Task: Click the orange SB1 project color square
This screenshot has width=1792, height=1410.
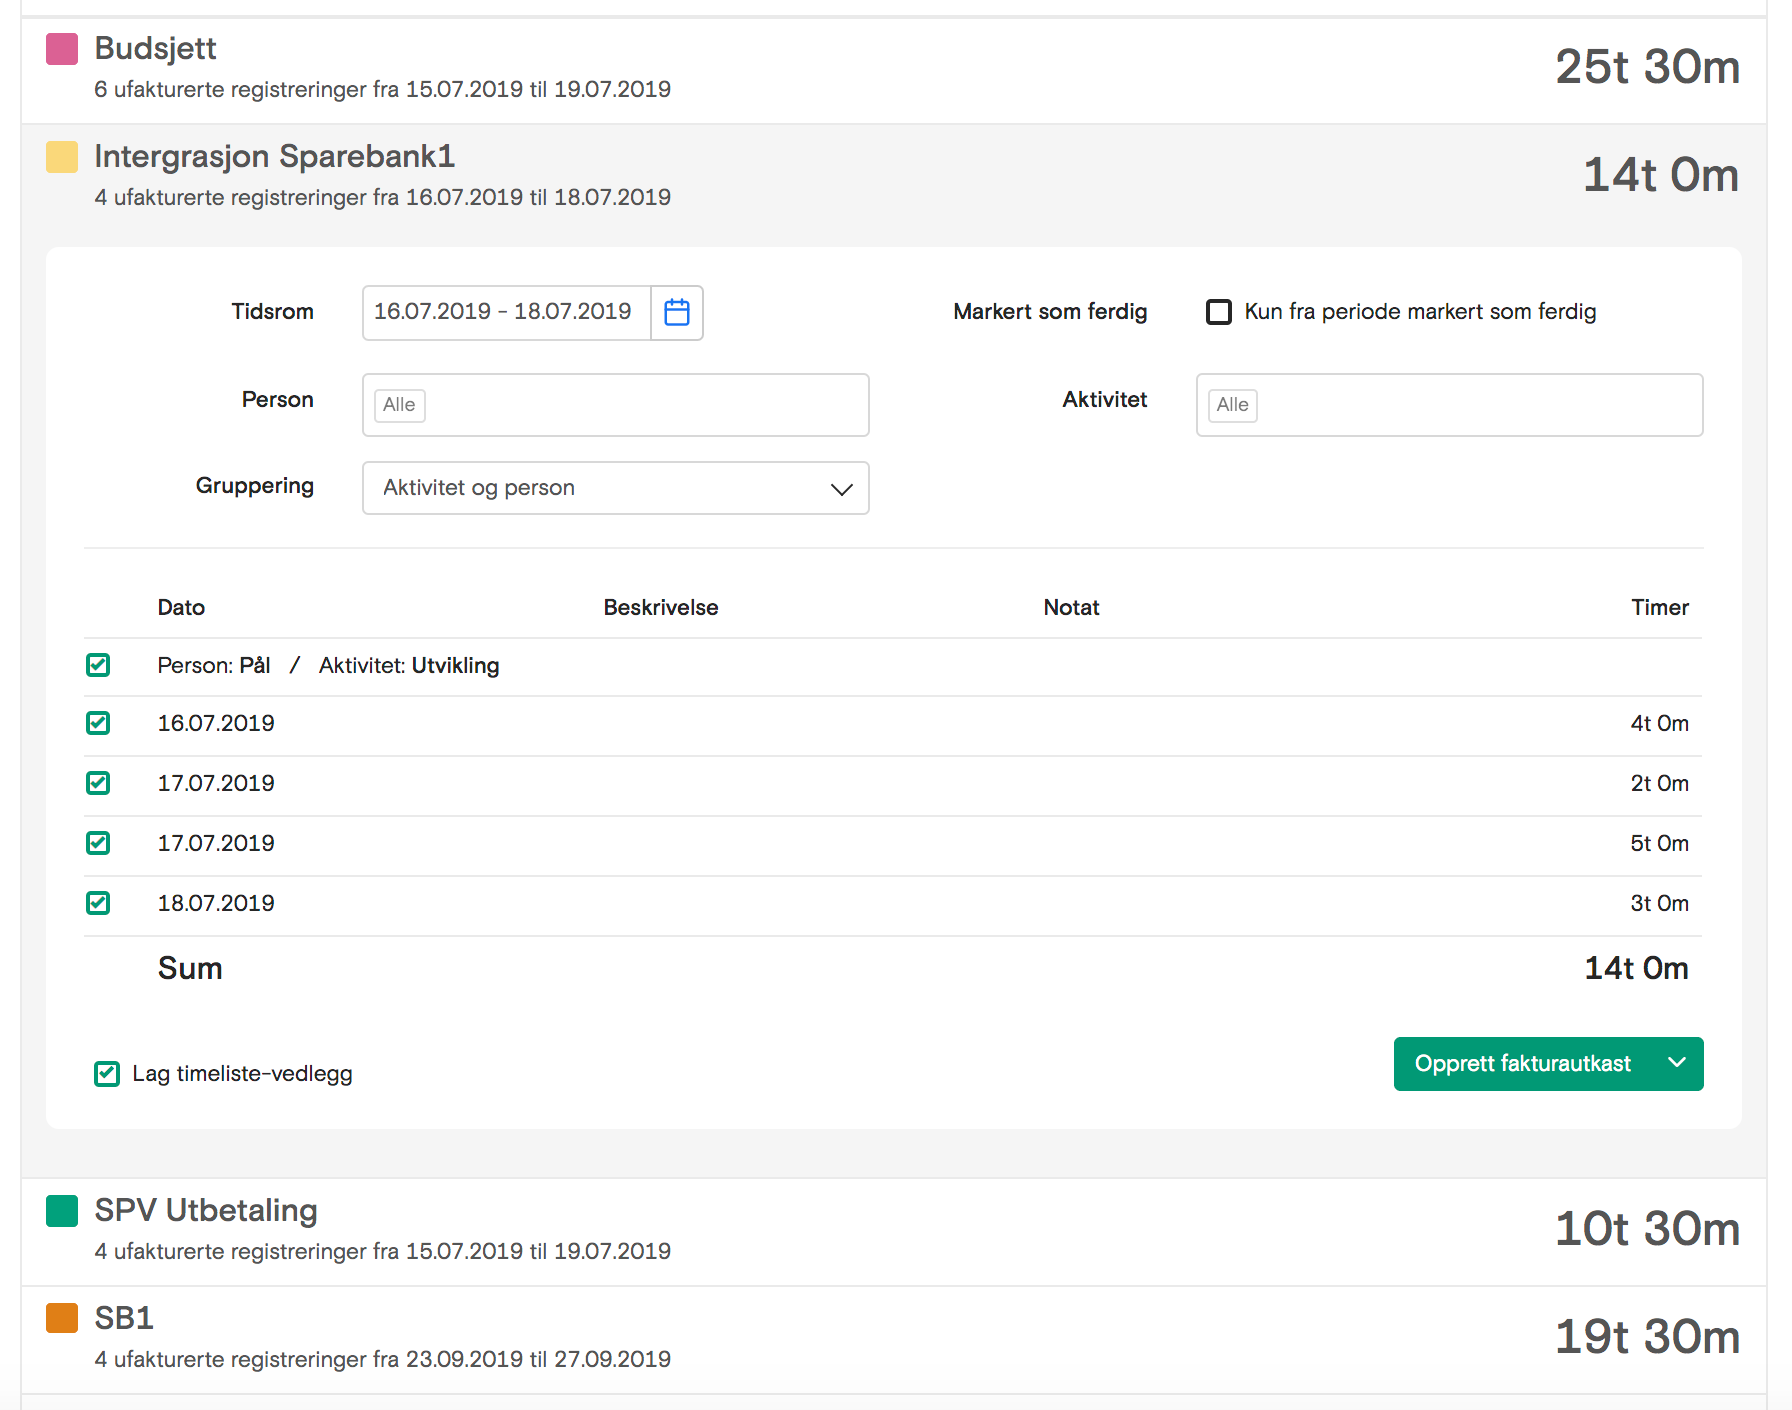Action: tap(62, 1318)
